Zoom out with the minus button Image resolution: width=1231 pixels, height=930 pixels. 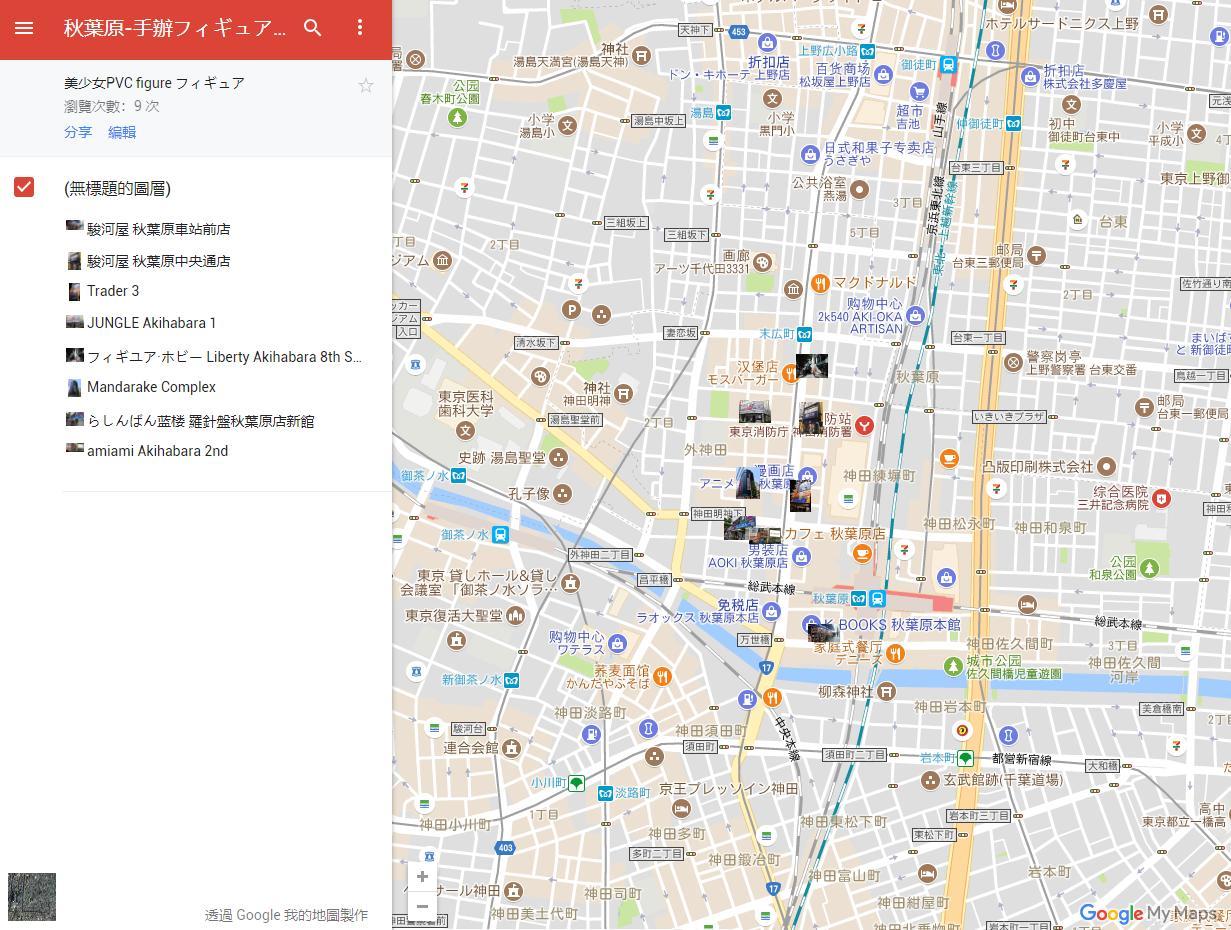(422, 907)
